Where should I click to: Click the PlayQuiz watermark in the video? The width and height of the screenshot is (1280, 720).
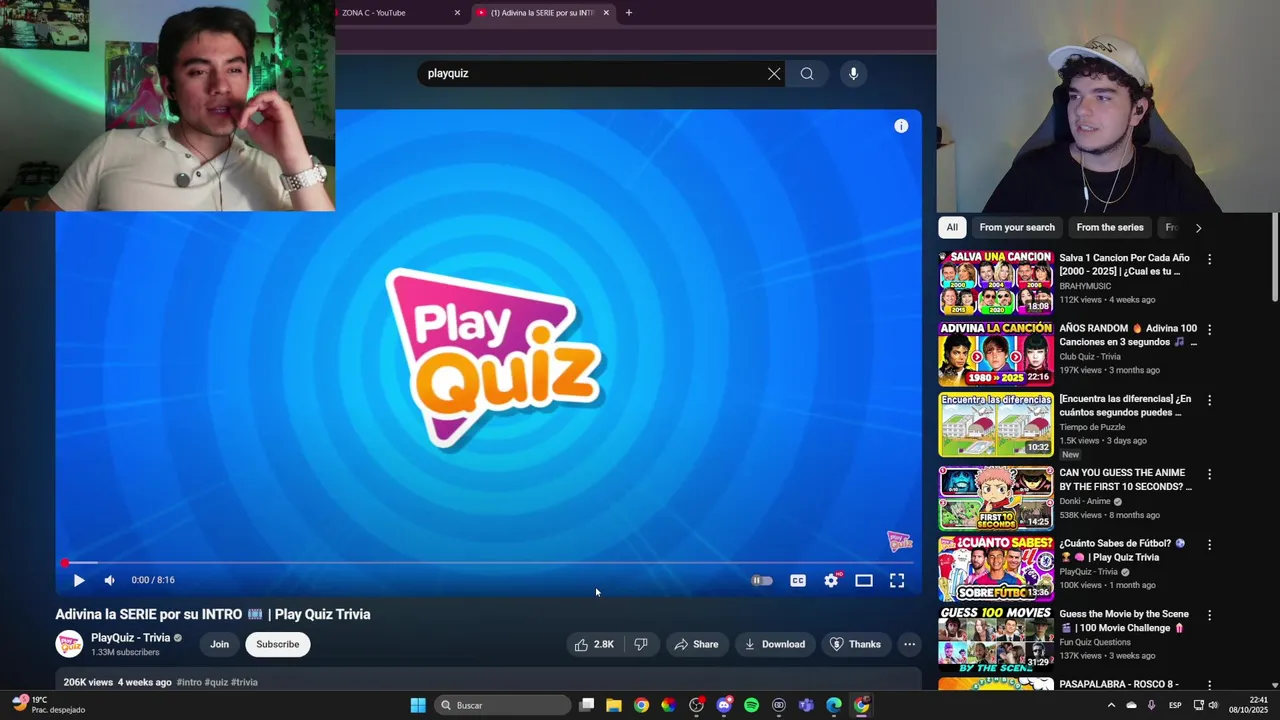coord(900,541)
